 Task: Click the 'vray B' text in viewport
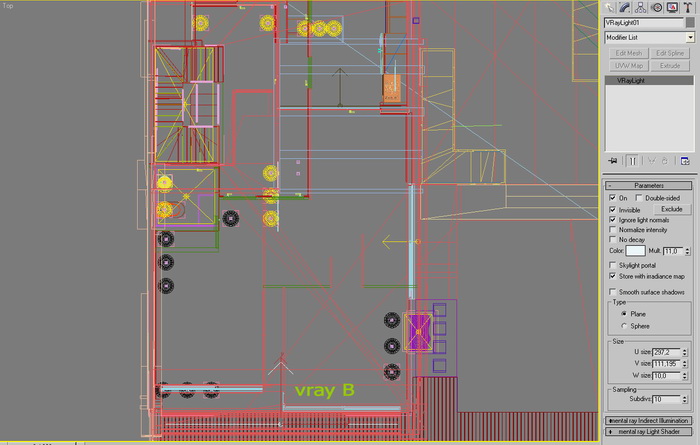pos(325,391)
